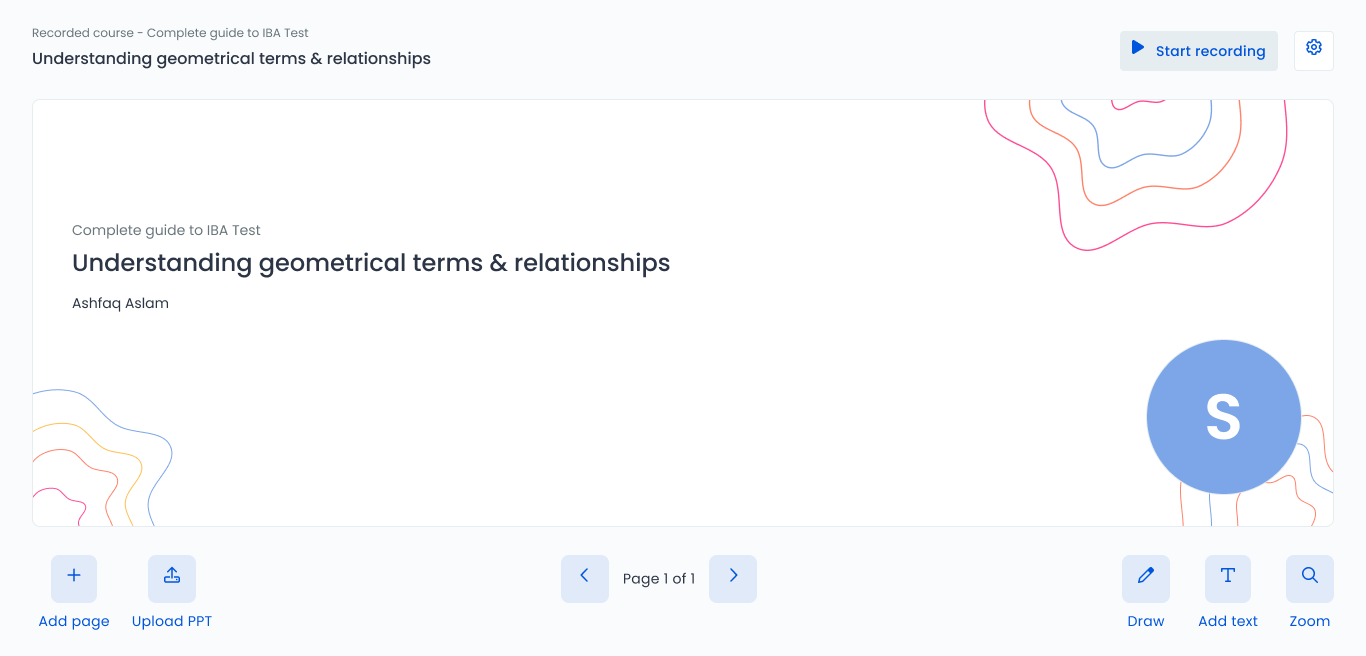Select the Complete guide to IBA Test label
Viewport: 1366px width, 656px height.
click(x=165, y=230)
